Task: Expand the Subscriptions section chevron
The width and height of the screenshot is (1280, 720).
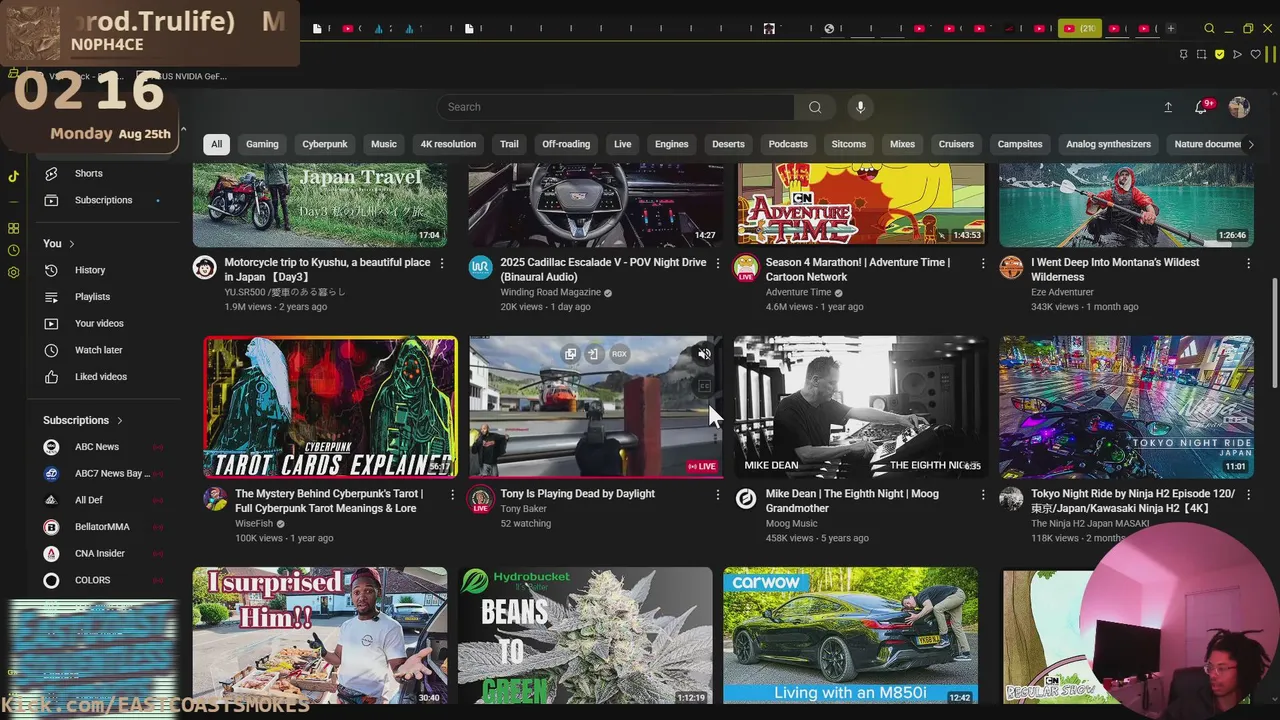Action: 119,421
